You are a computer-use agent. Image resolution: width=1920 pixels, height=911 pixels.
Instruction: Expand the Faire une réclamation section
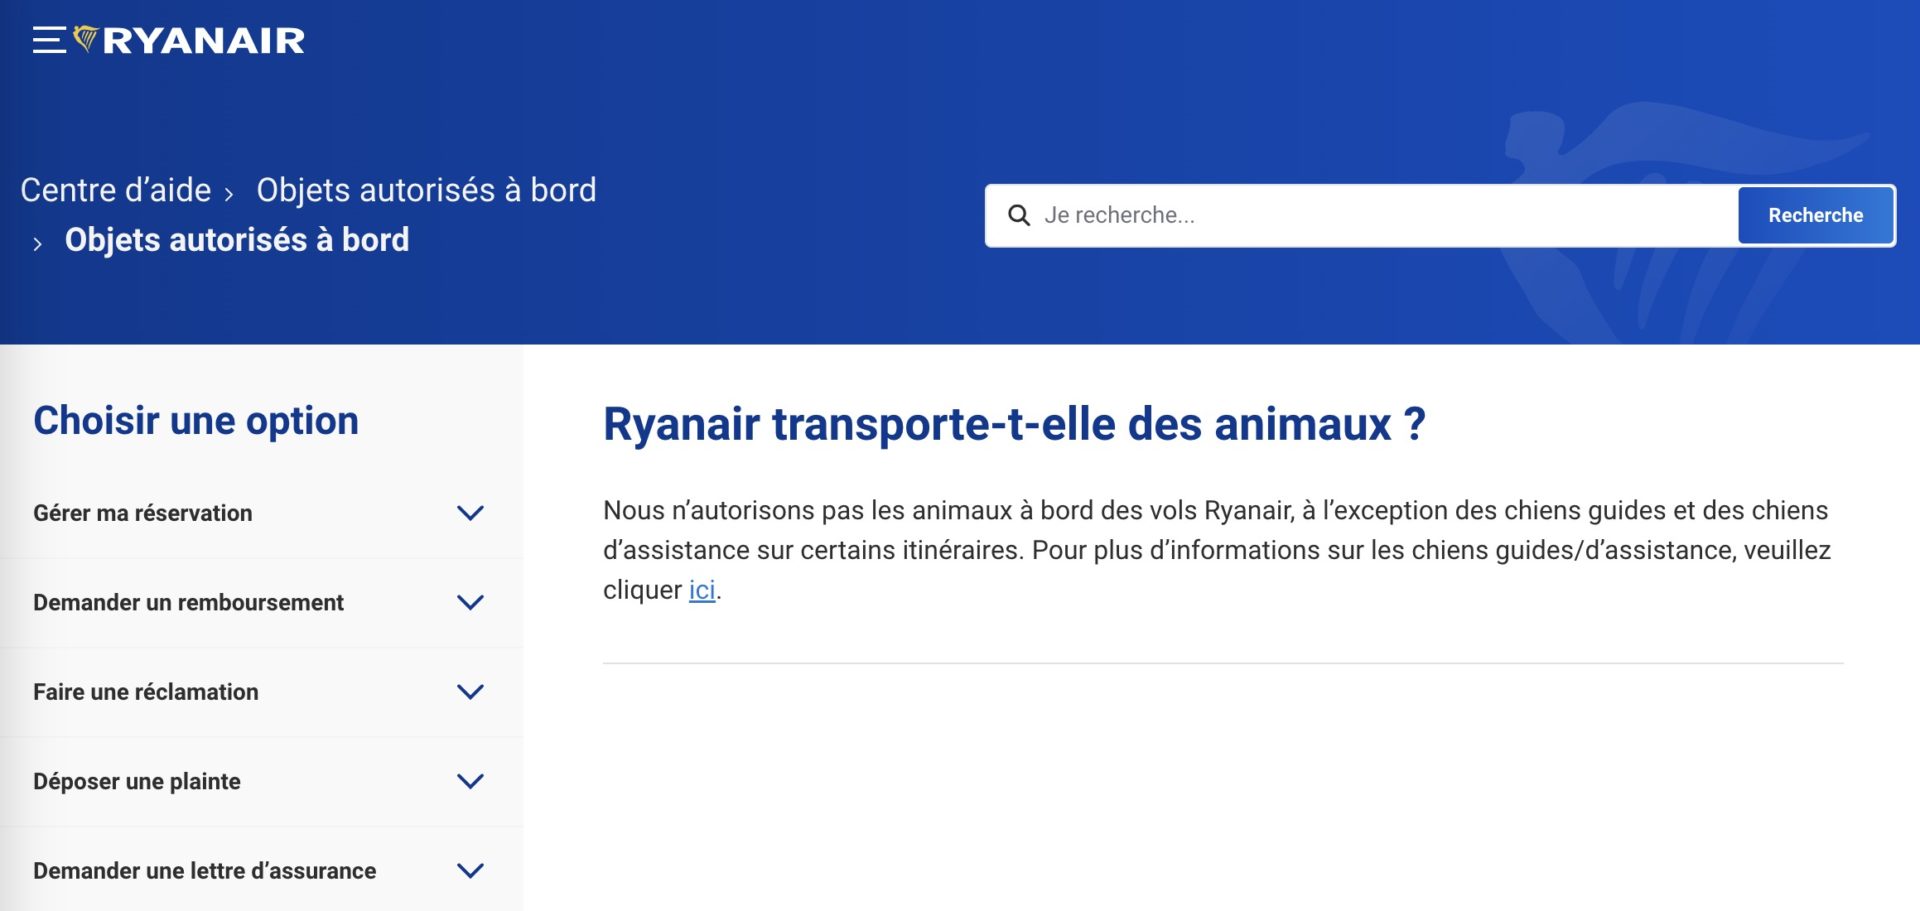144,691
